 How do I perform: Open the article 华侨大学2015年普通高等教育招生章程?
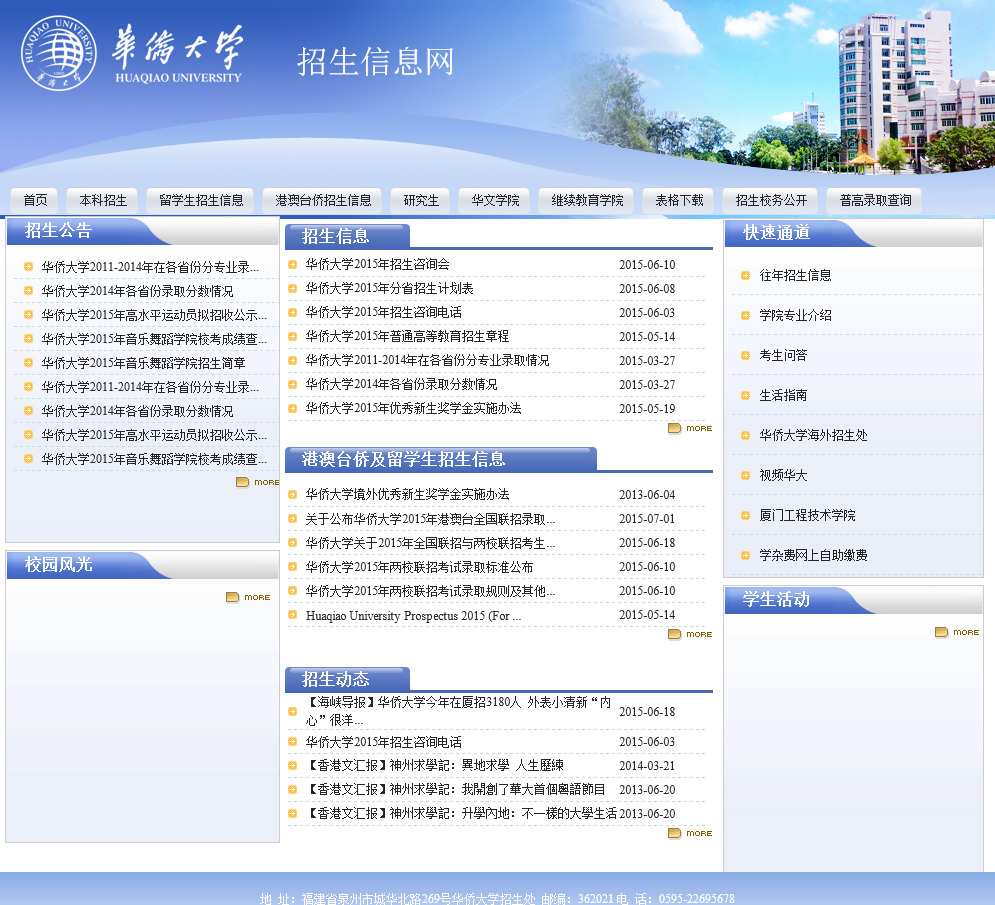pyautogui.click(x=407, y=336)
